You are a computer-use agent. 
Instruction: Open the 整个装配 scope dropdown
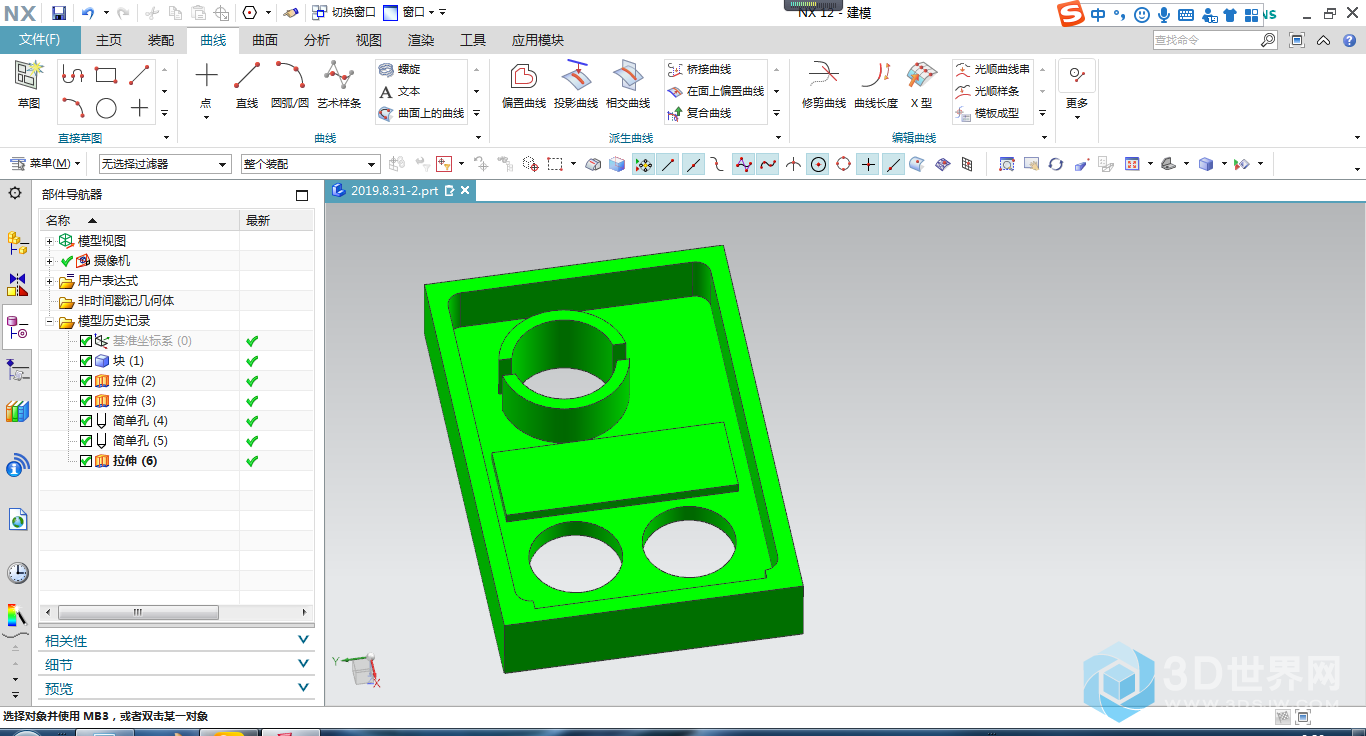[310, 164]
